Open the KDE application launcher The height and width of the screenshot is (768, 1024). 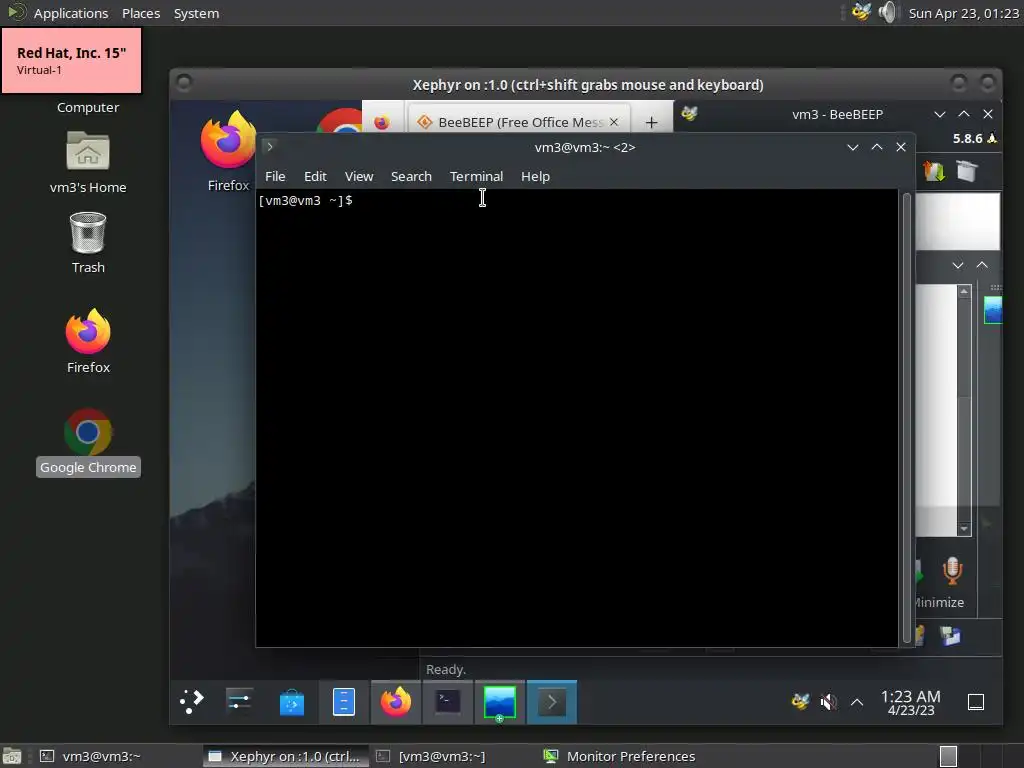[192, 702]
